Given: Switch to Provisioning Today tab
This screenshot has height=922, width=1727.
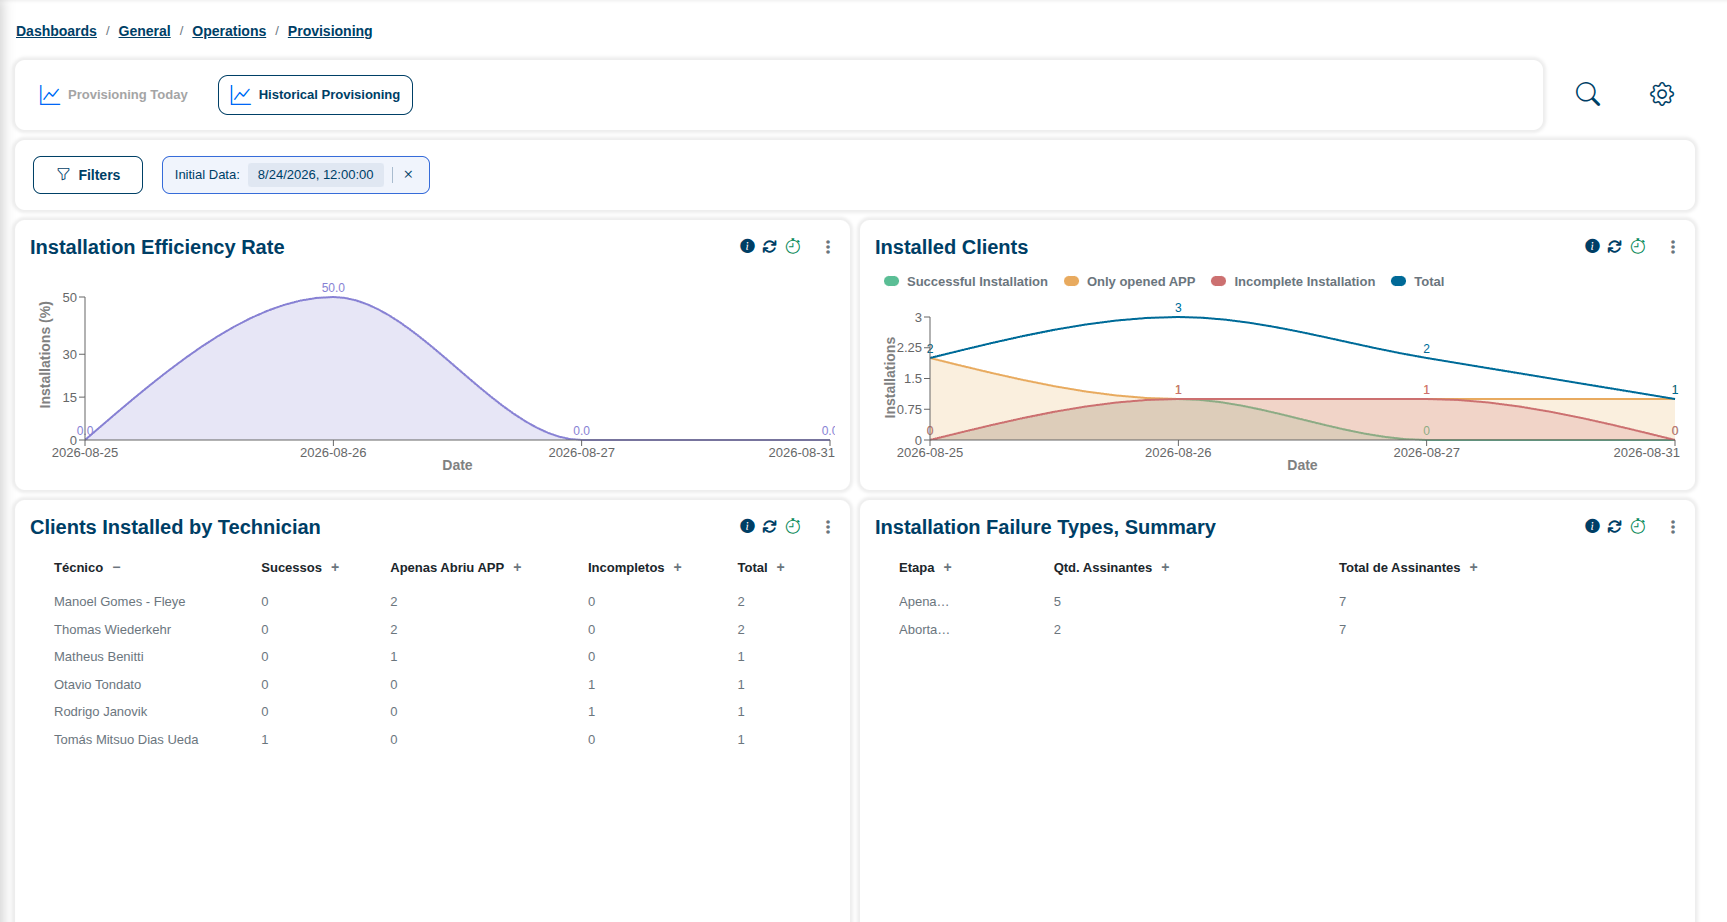Looking at the screenshot, I should click(x=114, y=95).
